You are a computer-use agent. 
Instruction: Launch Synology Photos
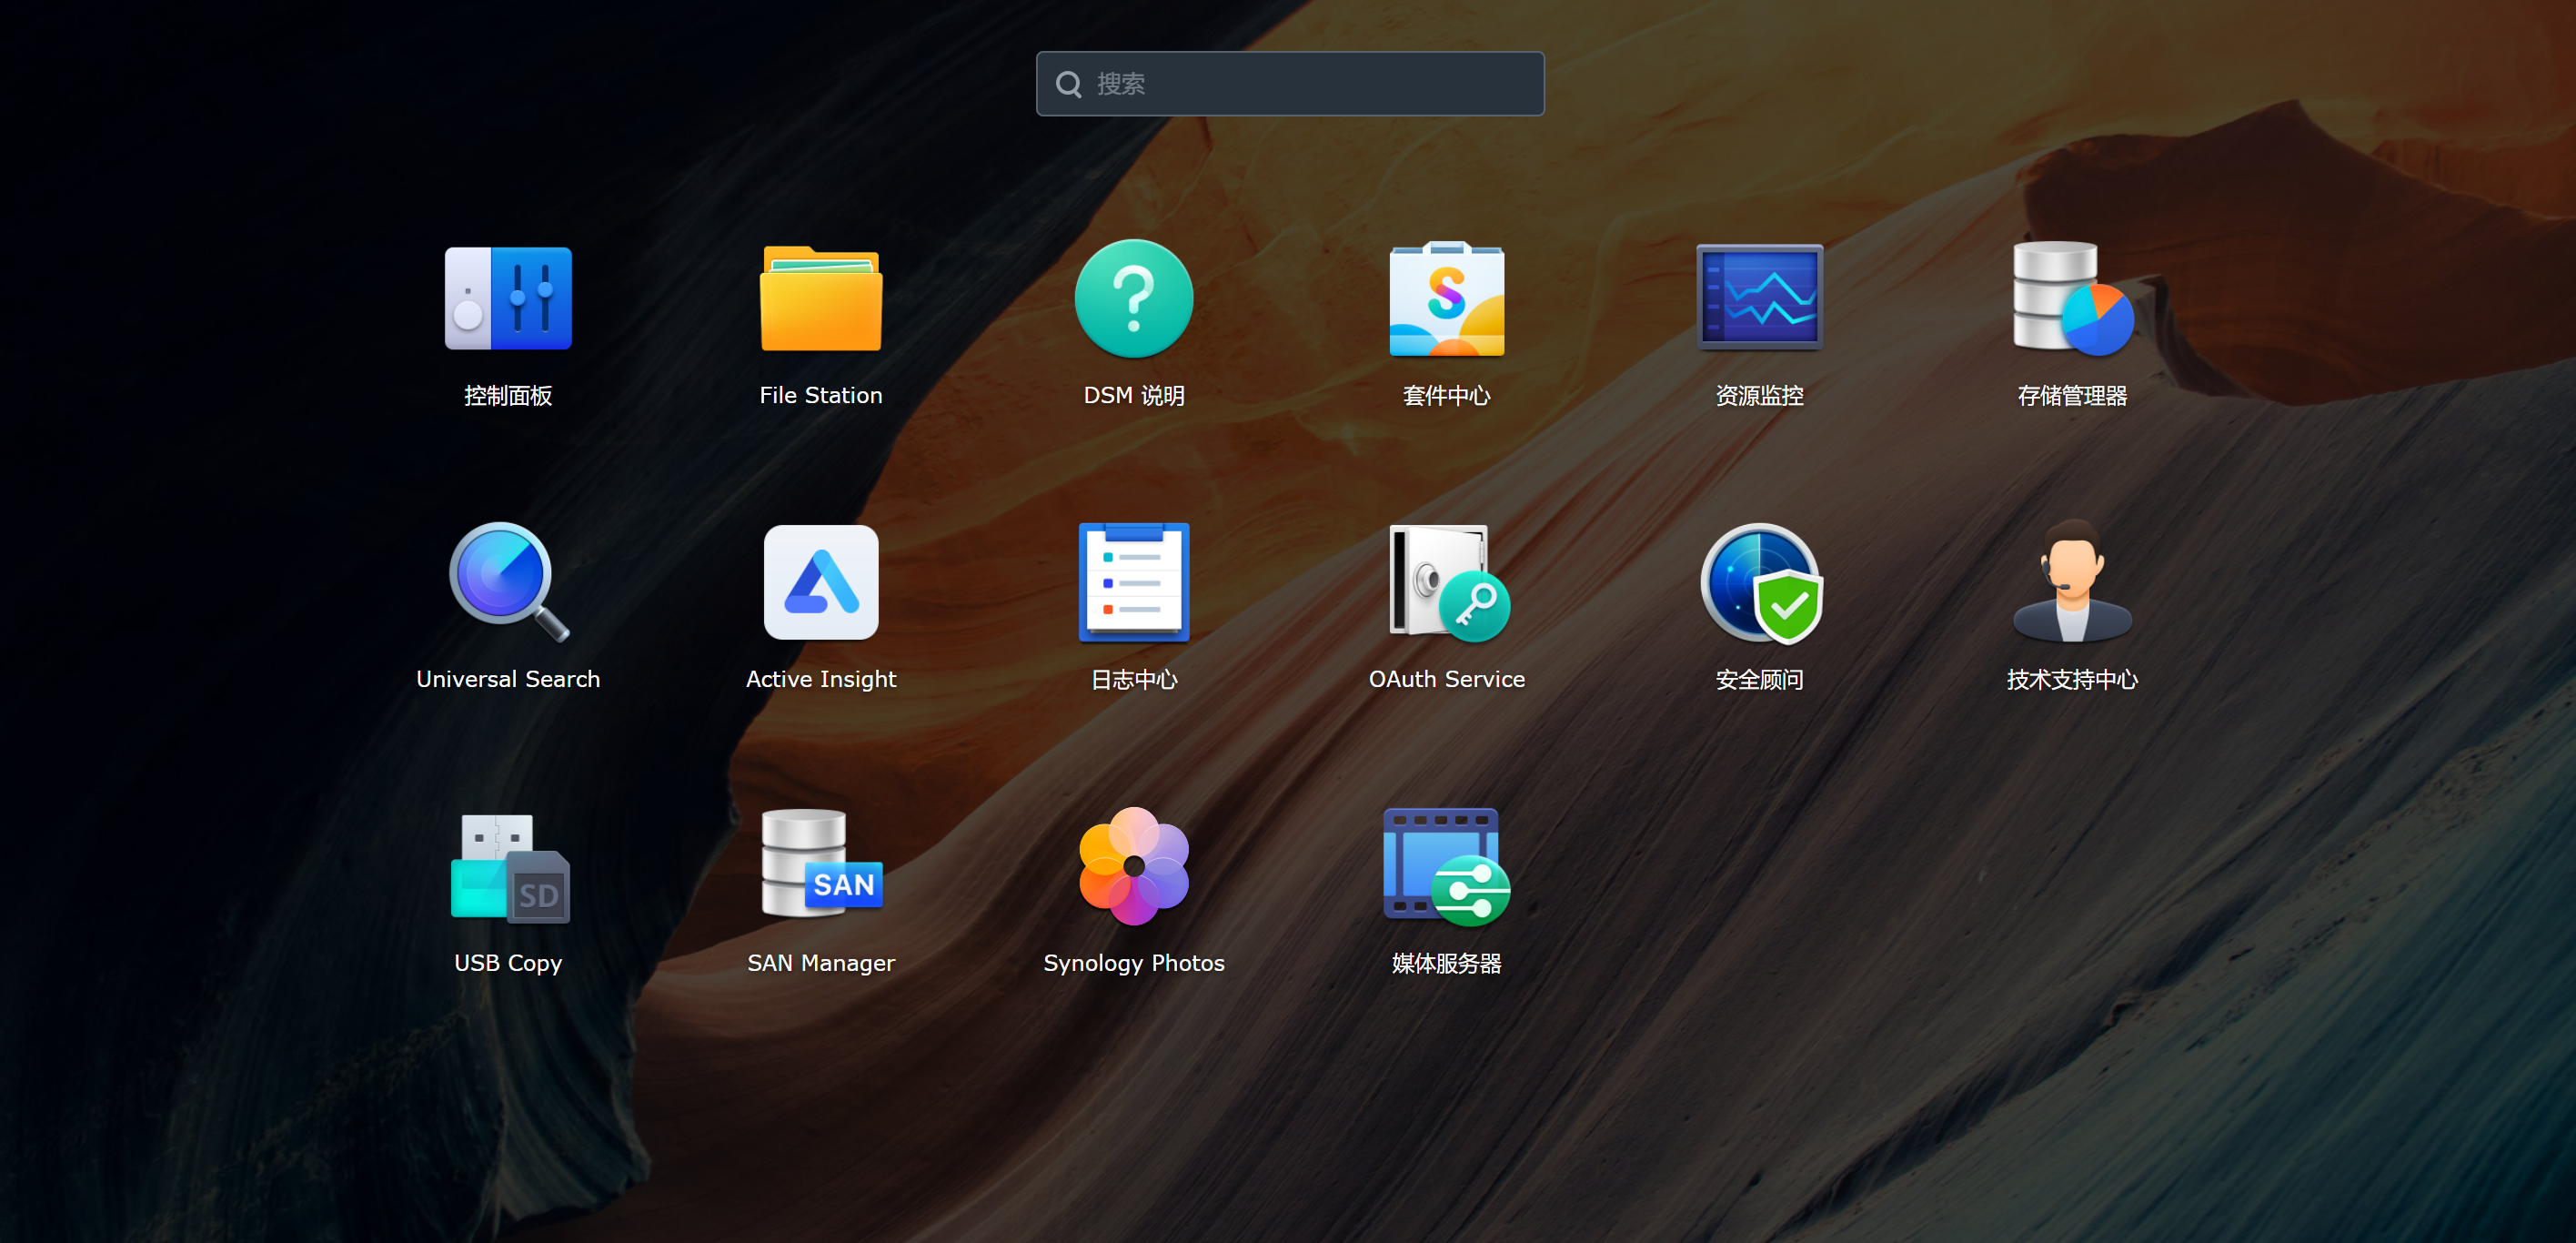[x=1133, y=866]
